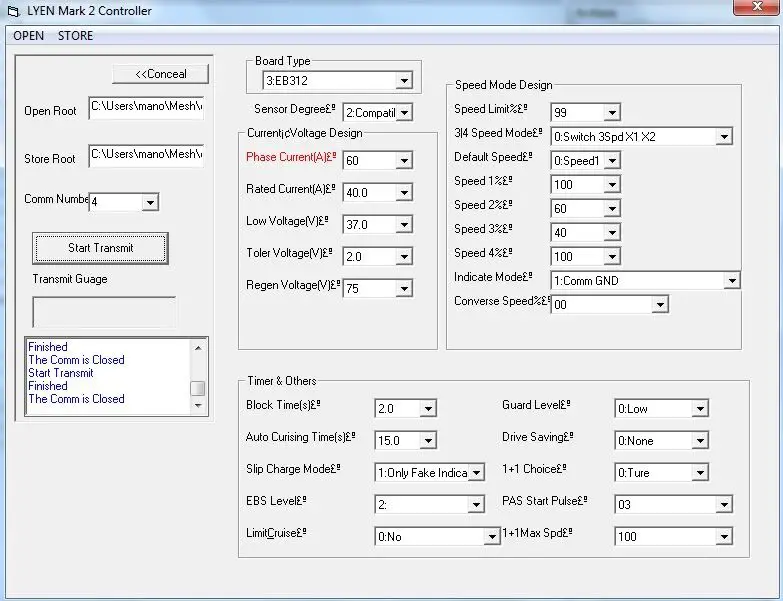783x601 pixels.
Task: Open the Phase Current(A) dropdown
Action: pos(404,161)
